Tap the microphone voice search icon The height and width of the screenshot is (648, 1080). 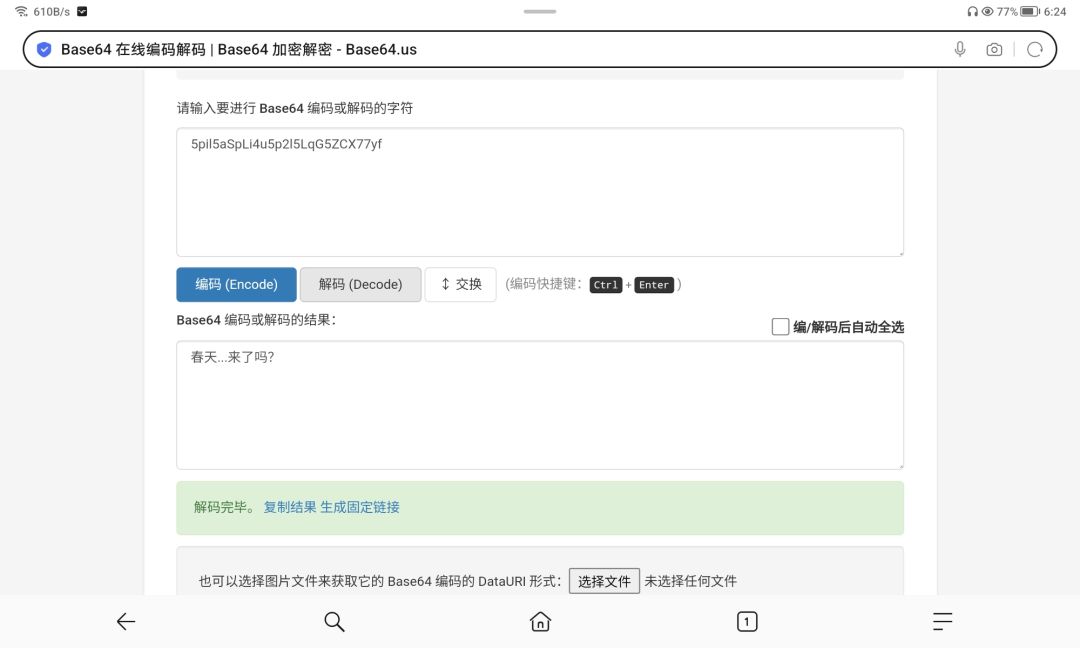click(960, 50)
